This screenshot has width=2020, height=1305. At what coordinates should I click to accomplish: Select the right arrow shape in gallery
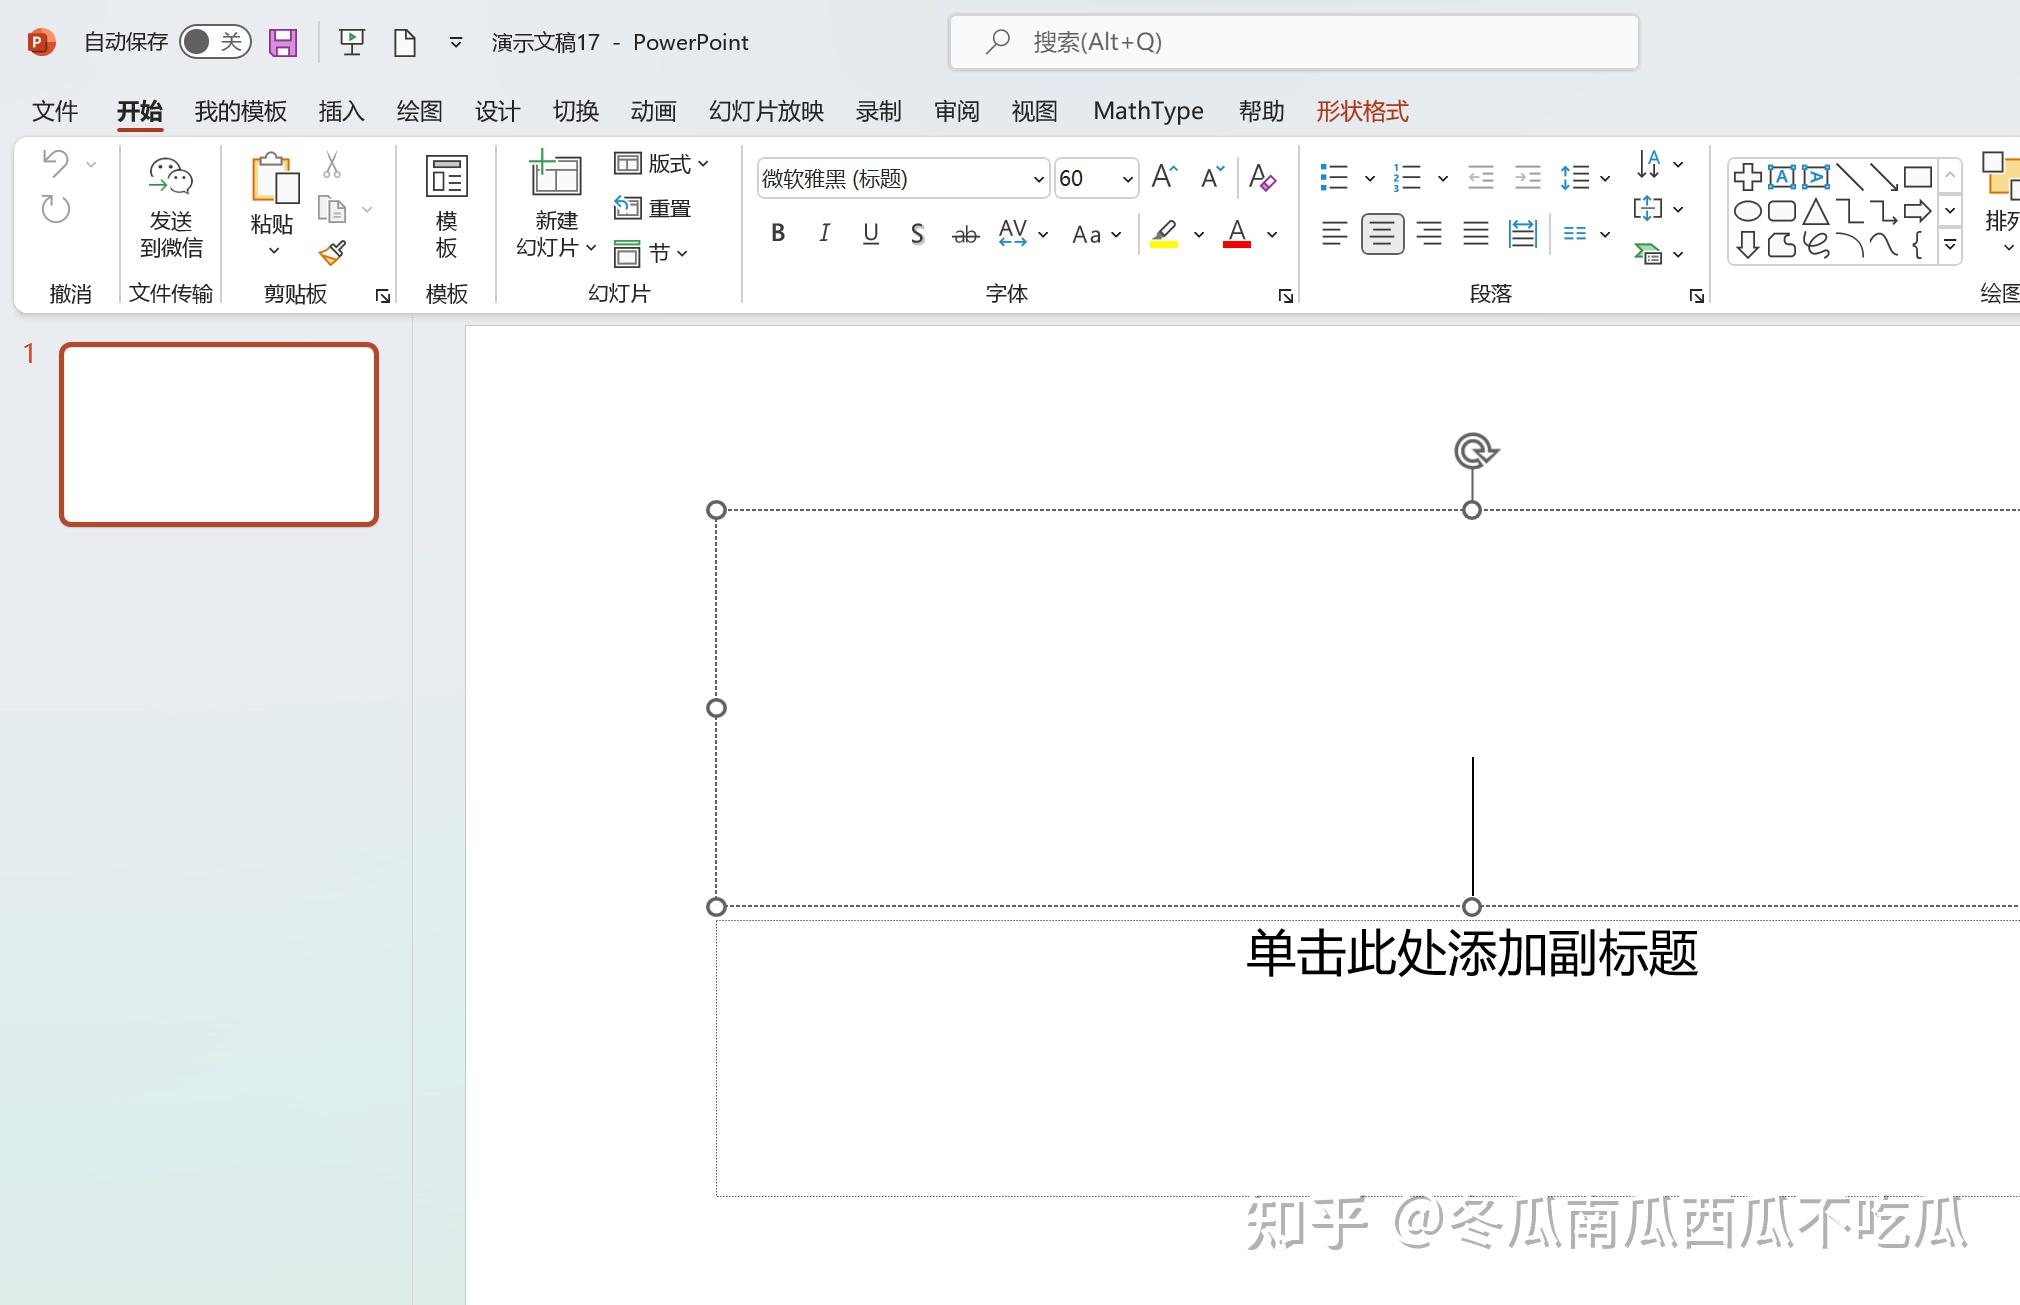click(1917, 211)
